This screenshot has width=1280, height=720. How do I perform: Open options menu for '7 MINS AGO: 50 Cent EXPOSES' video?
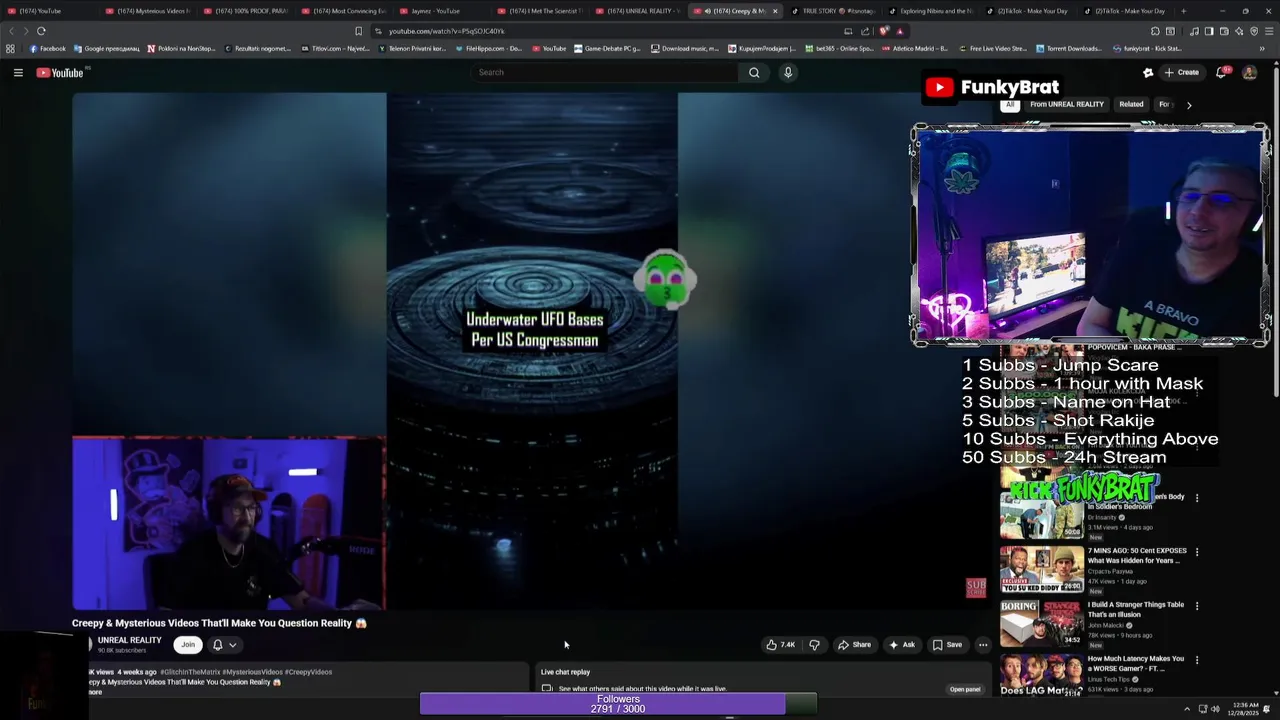[x=1197, y=551]
